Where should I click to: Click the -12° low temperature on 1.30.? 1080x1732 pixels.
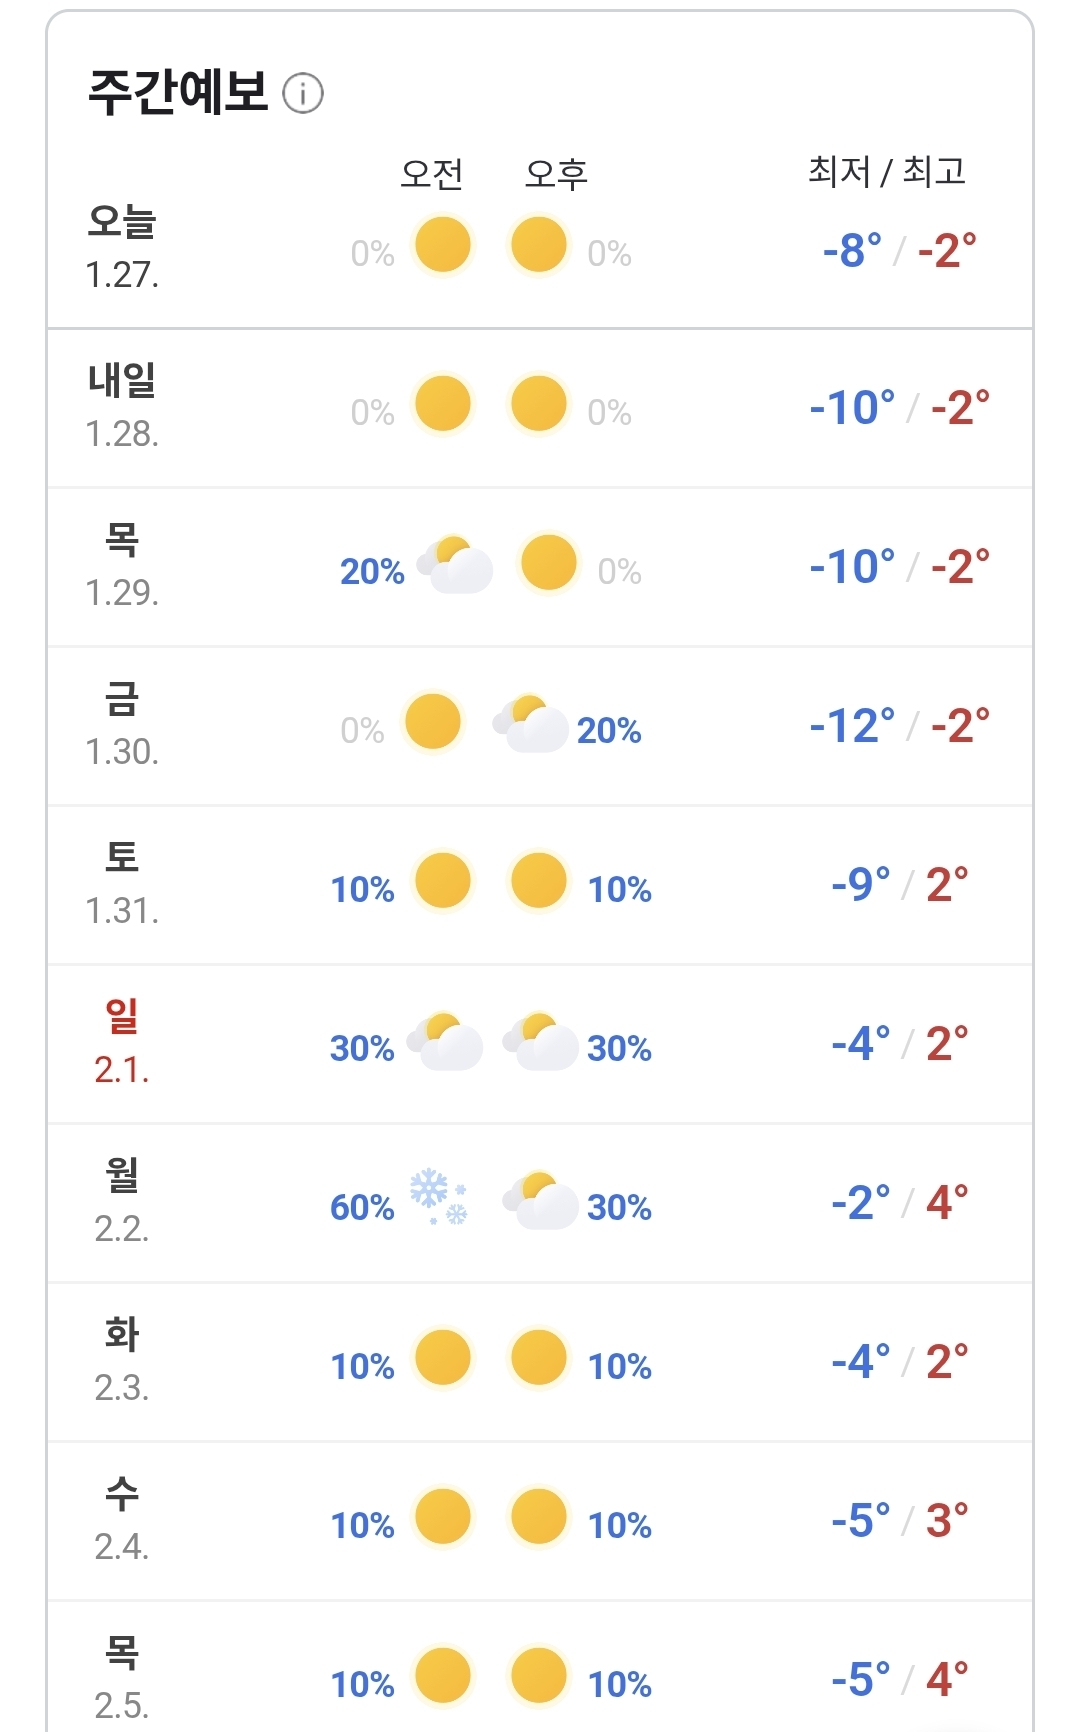852,726
